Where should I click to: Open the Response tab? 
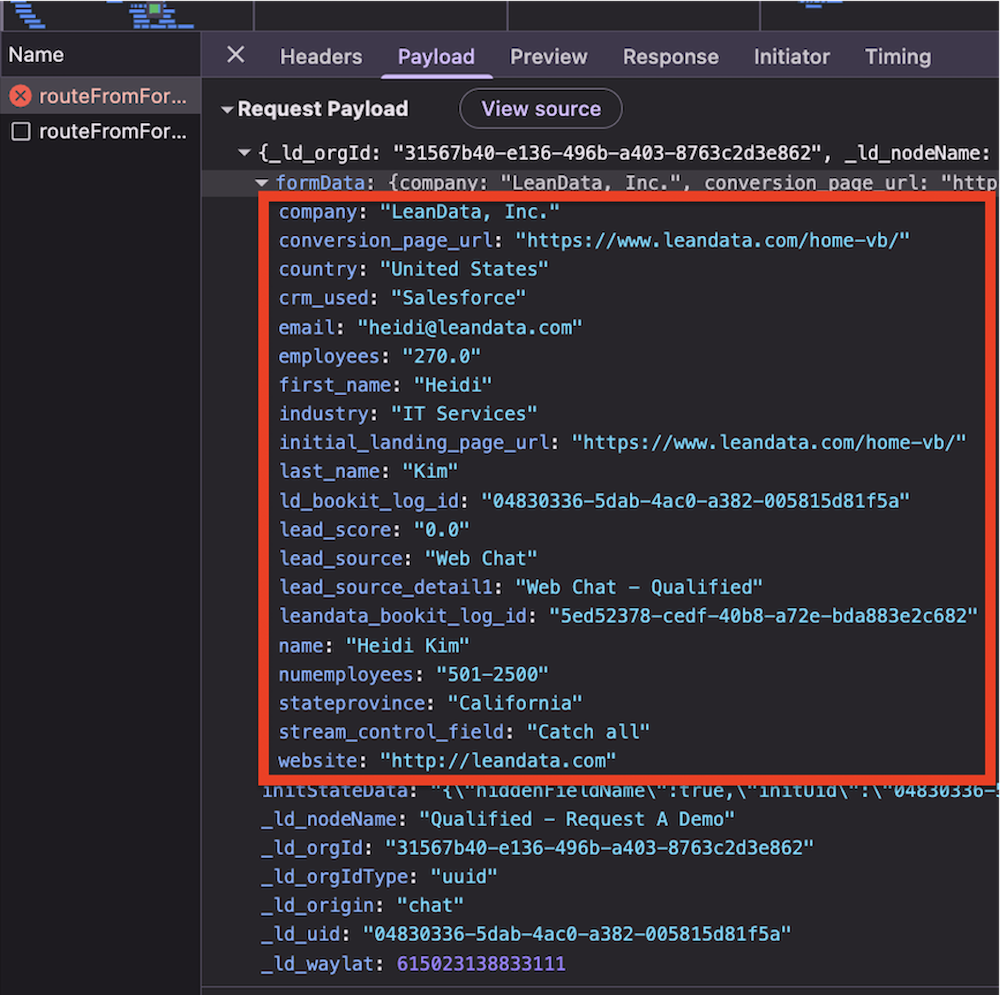(x=670, y=57)
